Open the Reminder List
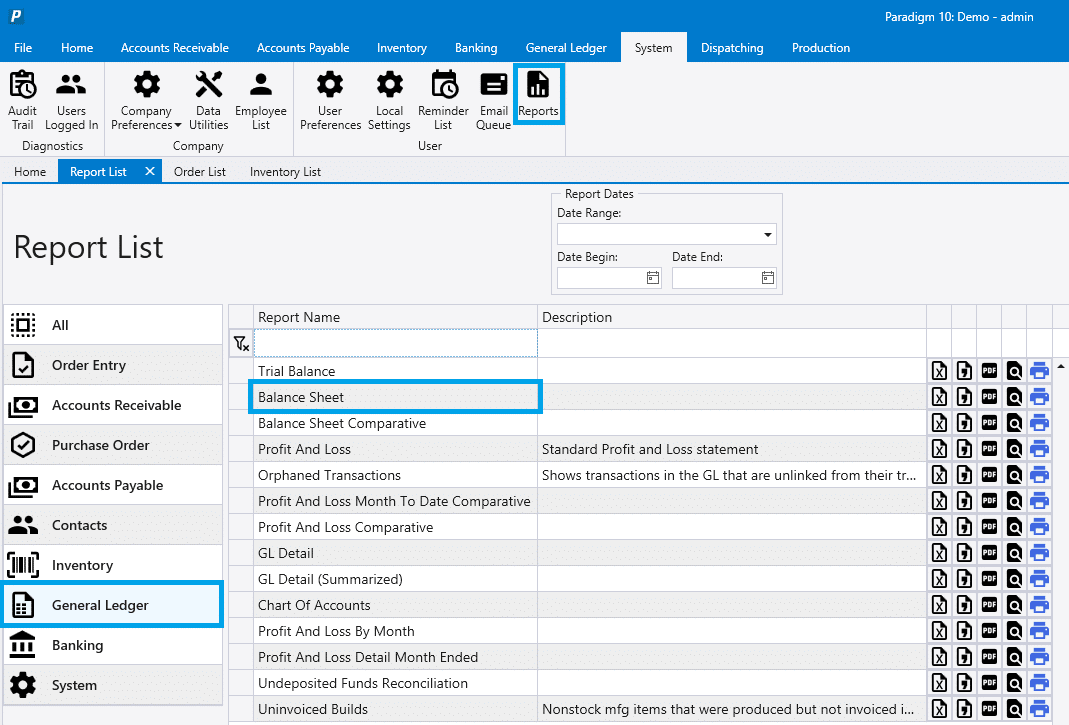The image size is (1069, 725). point(443,97)
